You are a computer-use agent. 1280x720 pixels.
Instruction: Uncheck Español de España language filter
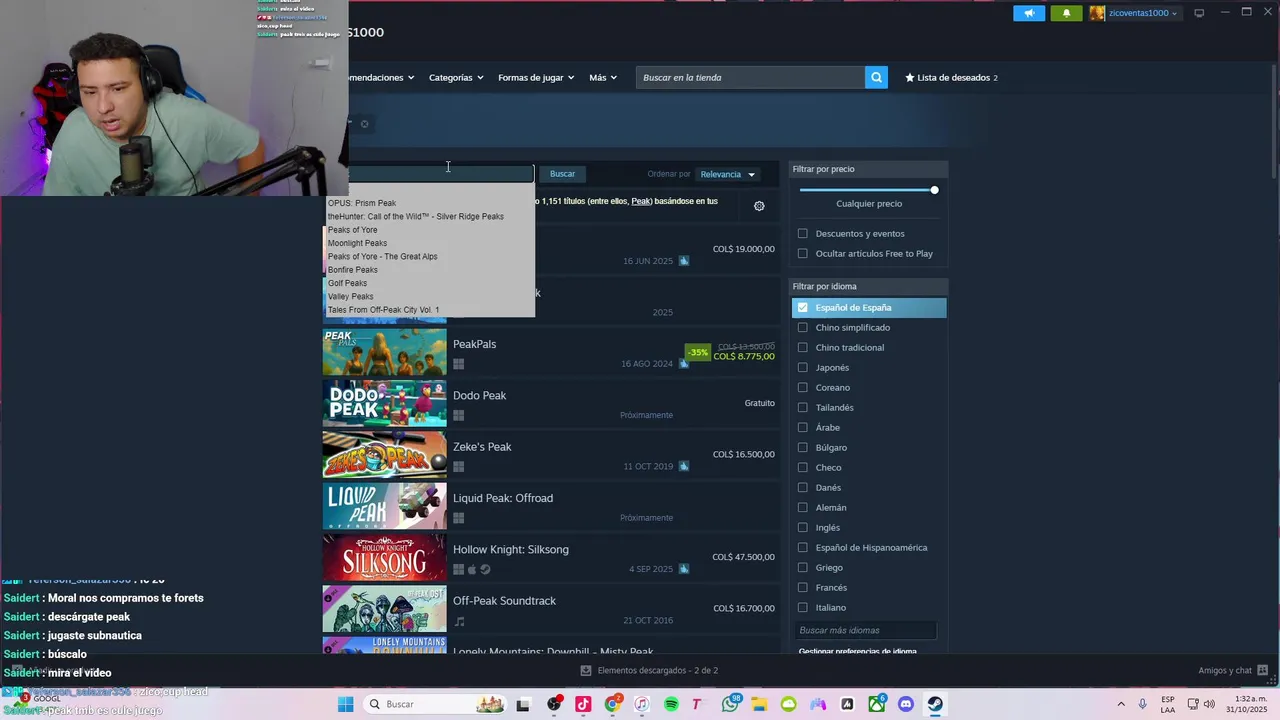(x=802, y=307)
